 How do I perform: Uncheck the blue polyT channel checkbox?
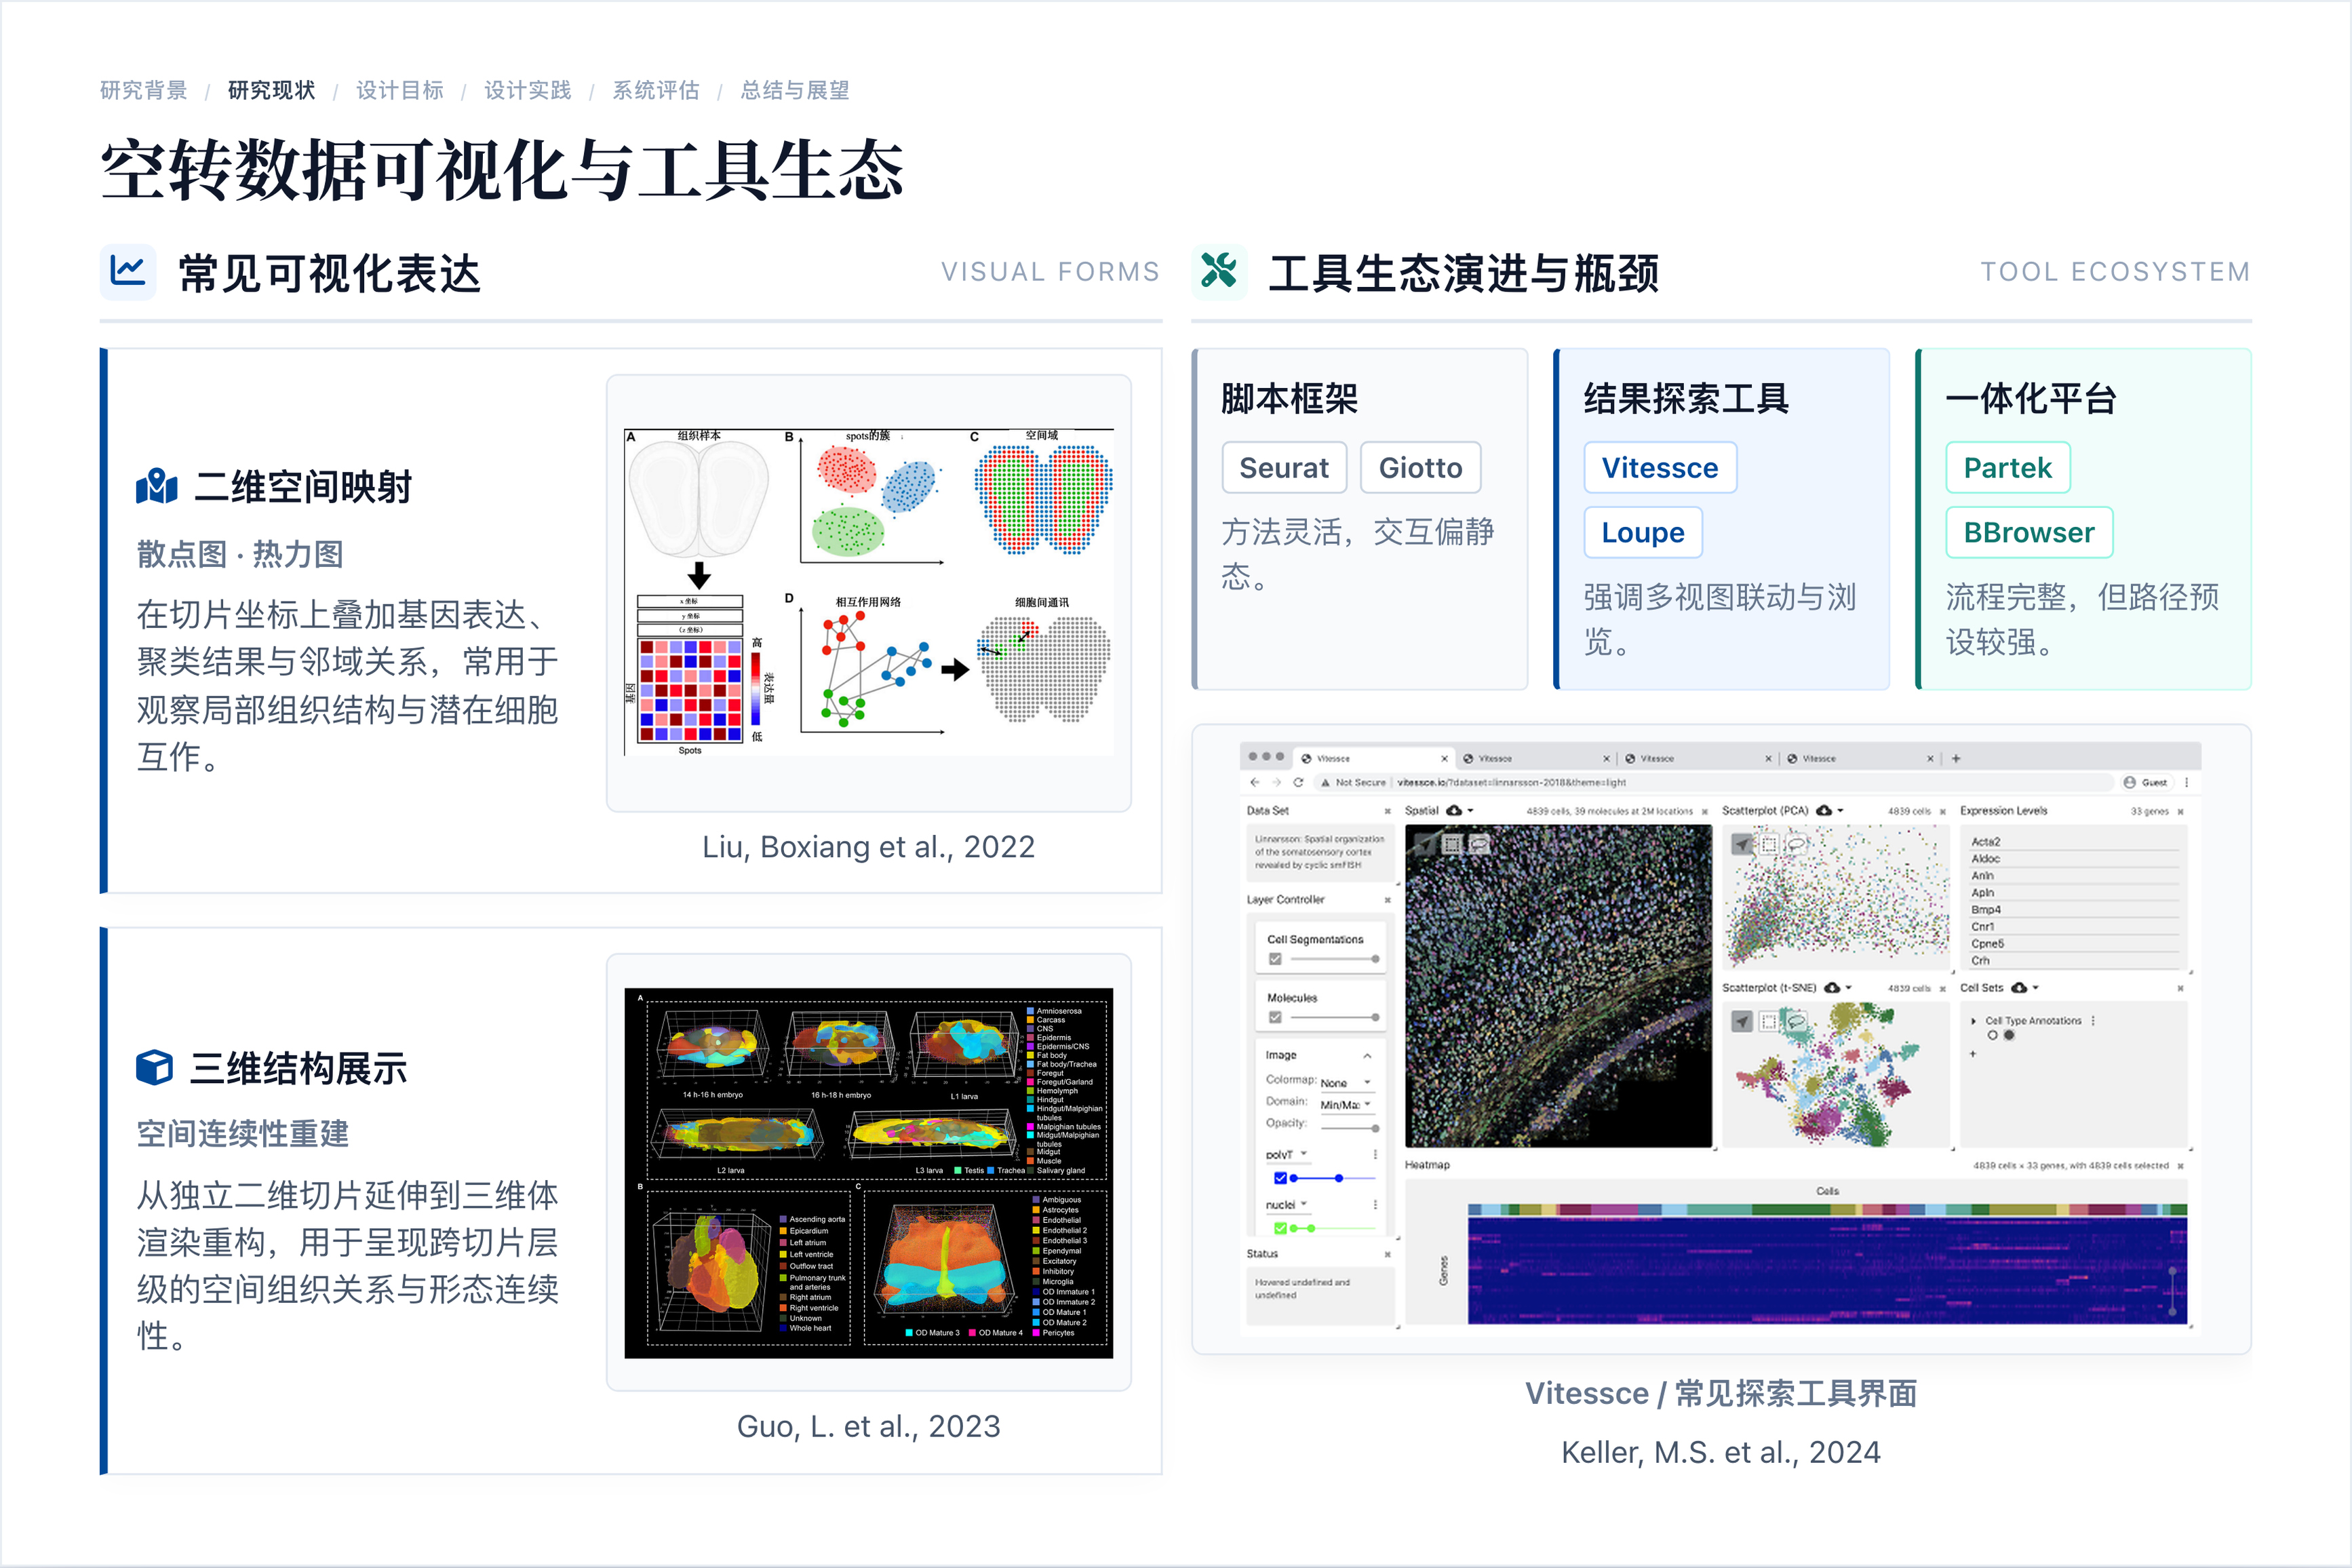(1280, 1178)
